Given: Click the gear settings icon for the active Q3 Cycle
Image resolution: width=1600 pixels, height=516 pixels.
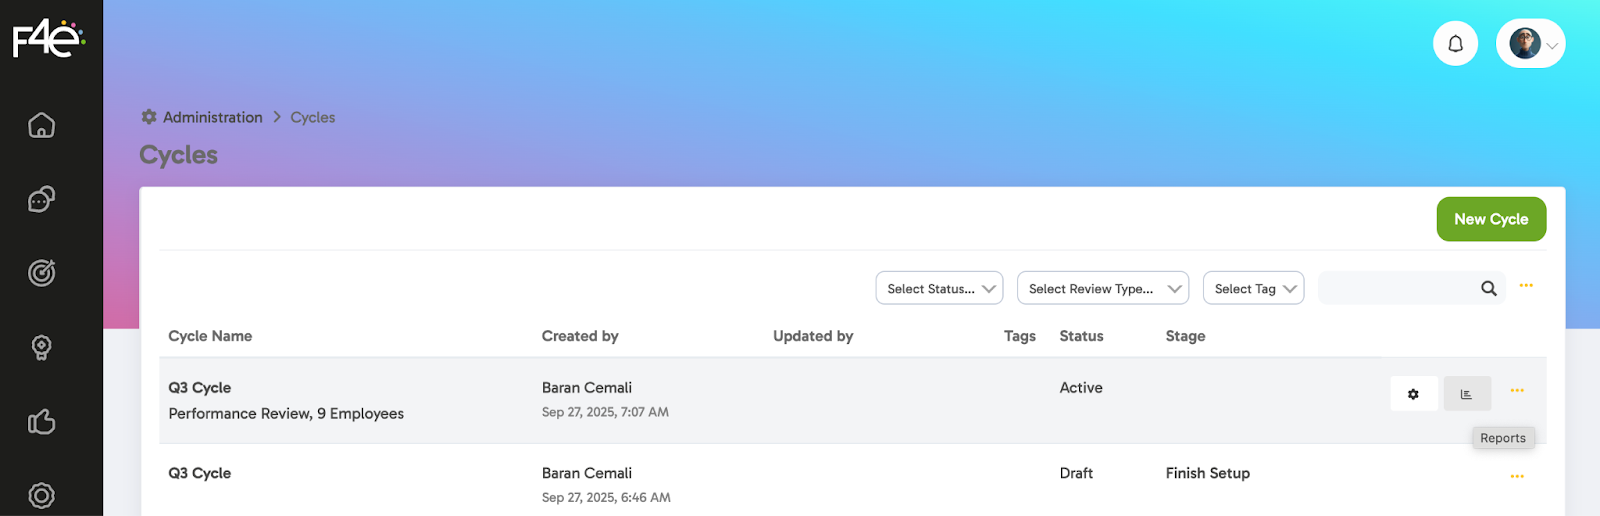Looking at the screenshot, I should [1413, 394].
